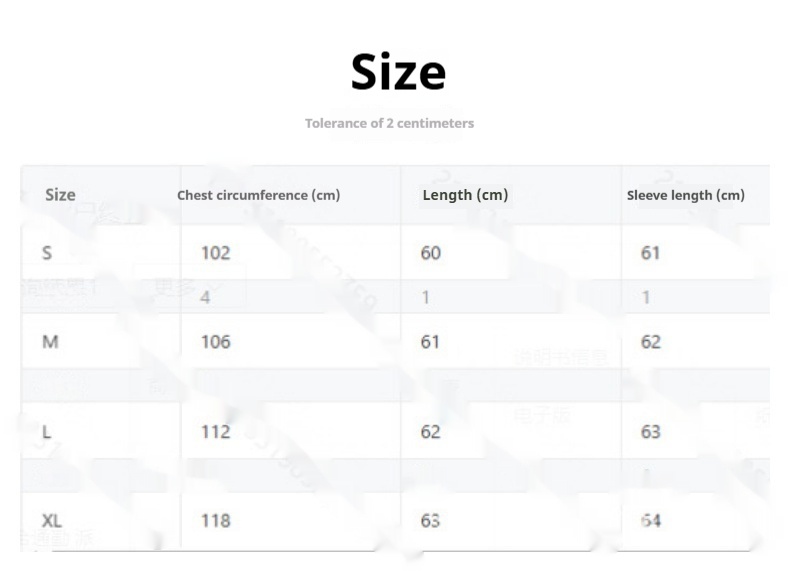Select the XL size row label
790x572 pixels.
point(52,520)
